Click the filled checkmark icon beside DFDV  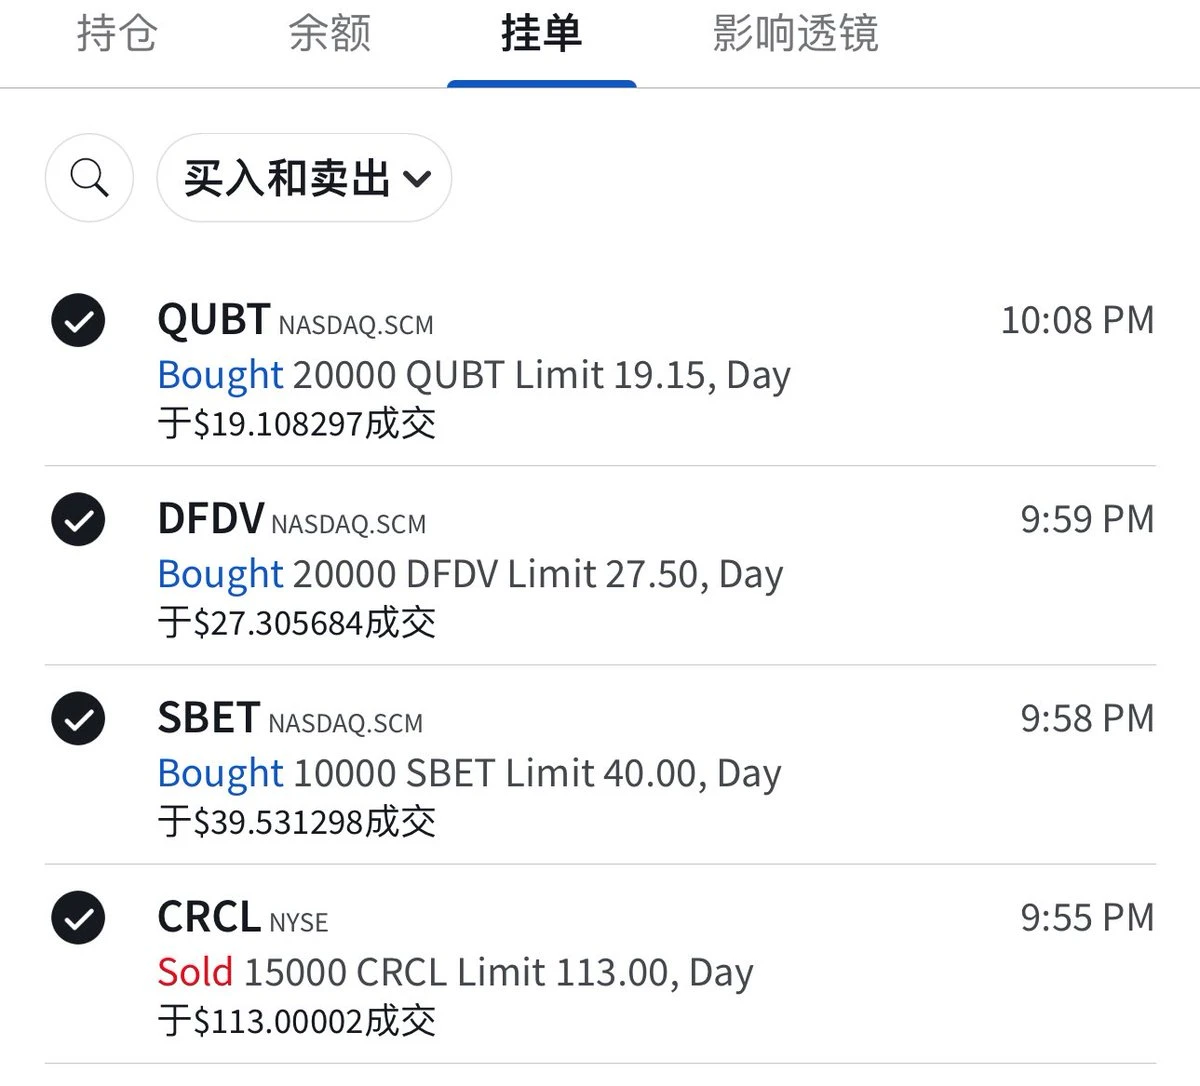click(x=78, y=519)
